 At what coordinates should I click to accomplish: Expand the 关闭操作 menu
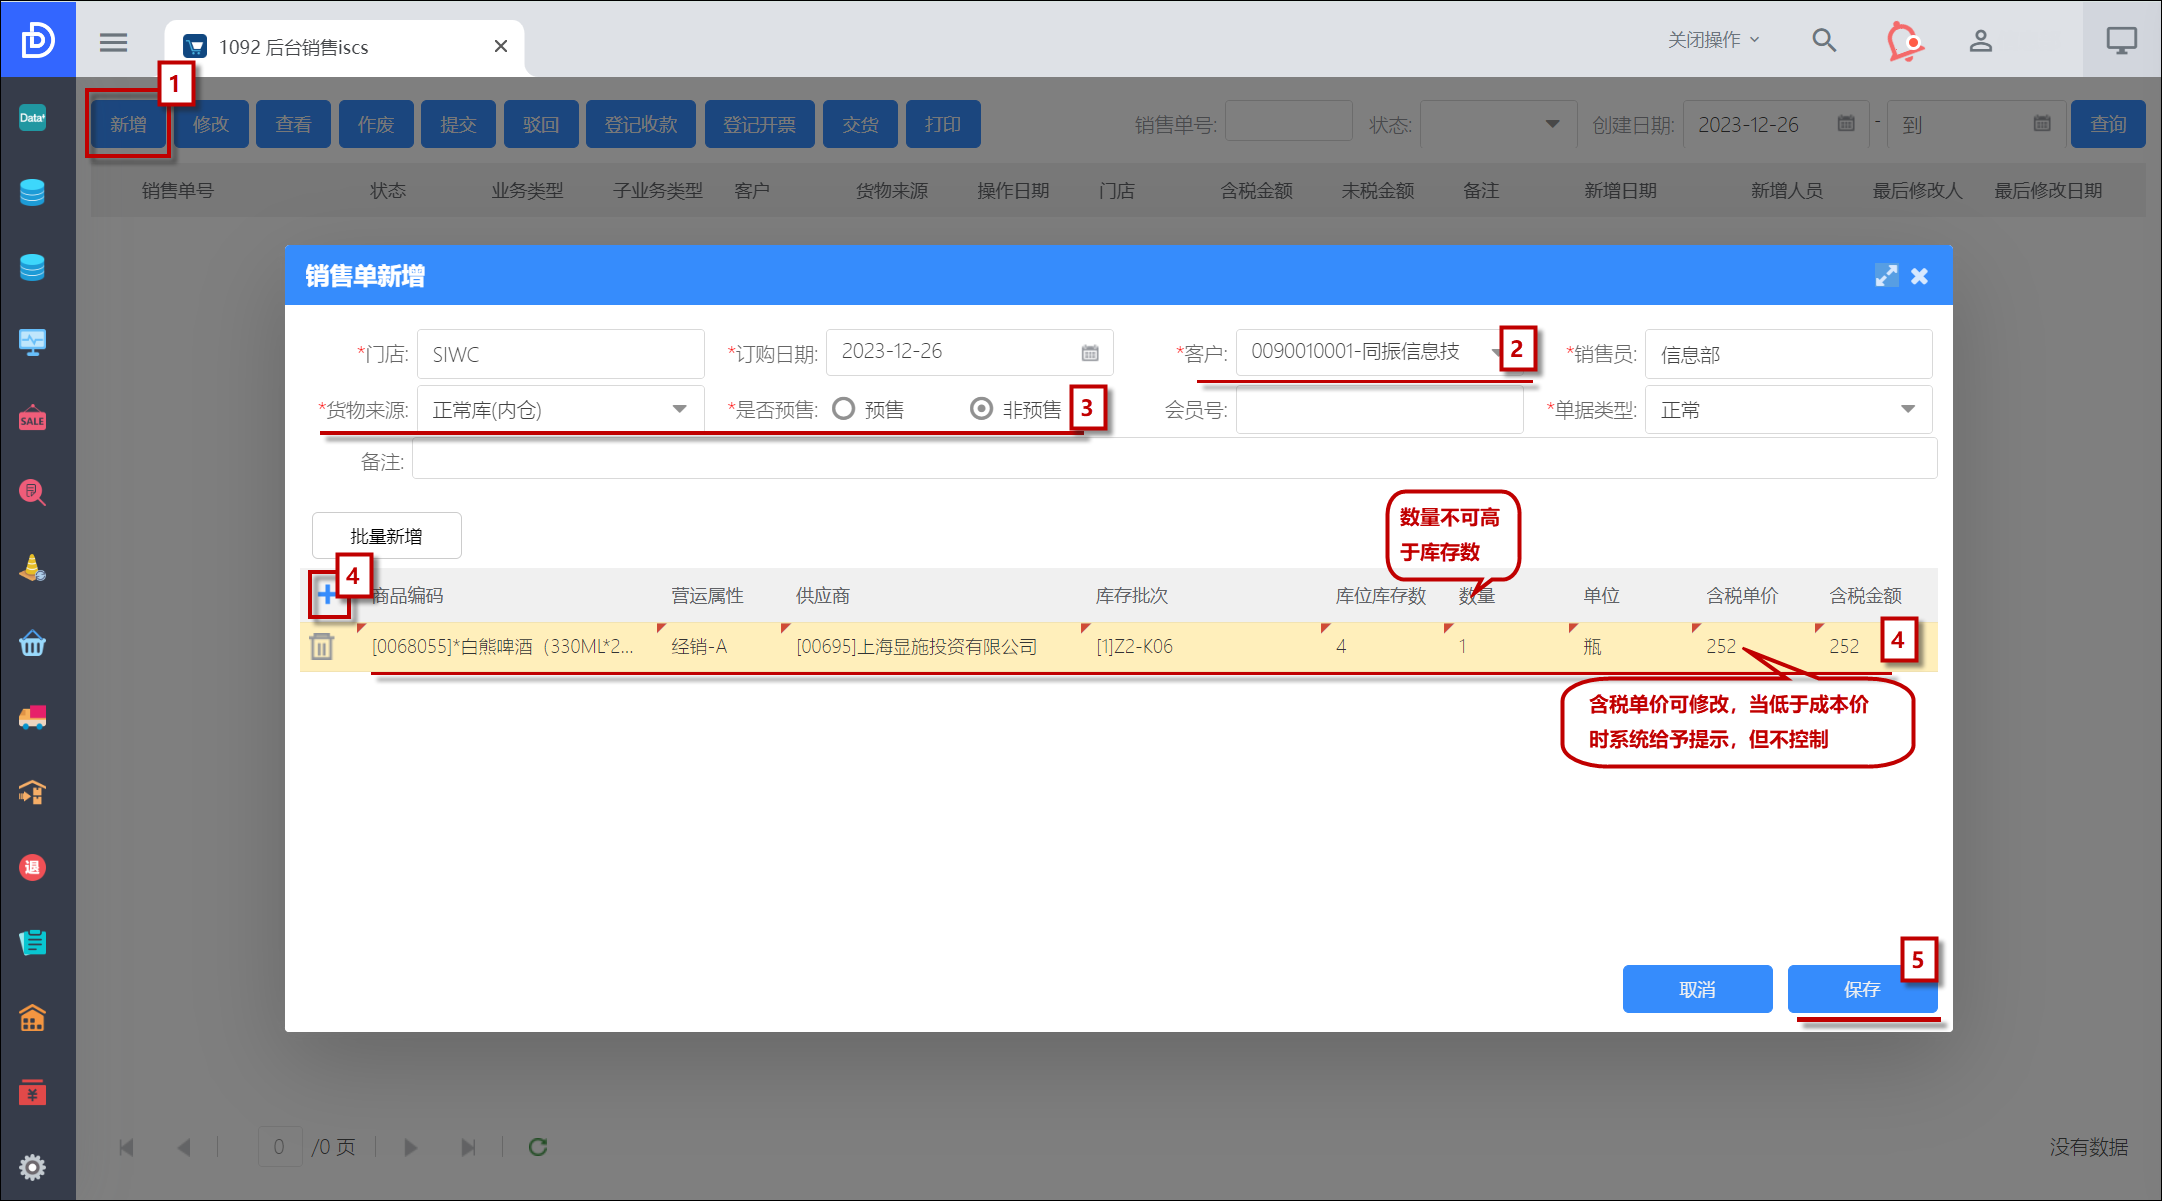click(1713, 40)
